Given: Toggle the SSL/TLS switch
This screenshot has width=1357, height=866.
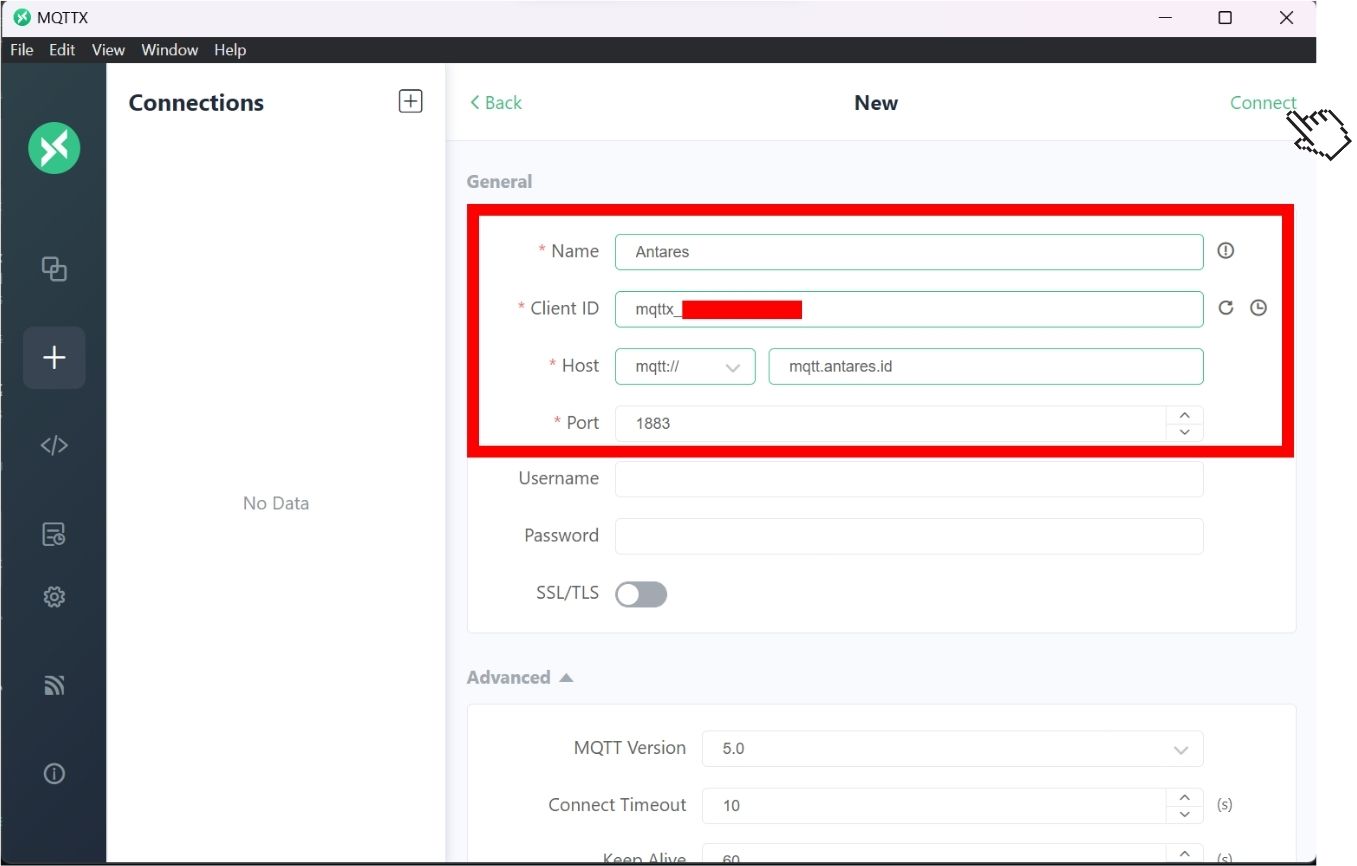Looking at the screenshot, I should click(x=641, y=594).
